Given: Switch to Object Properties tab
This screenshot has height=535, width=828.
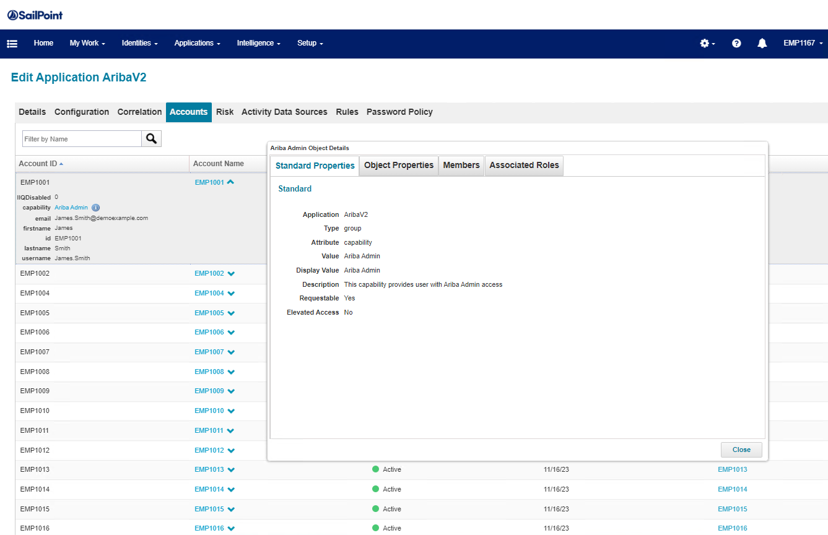Looking at the screenshot, I should 399,165.
